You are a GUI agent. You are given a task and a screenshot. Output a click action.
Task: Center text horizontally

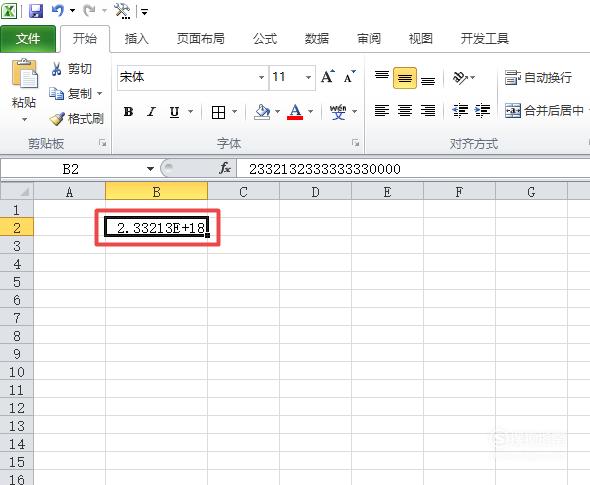coord(405,111)
